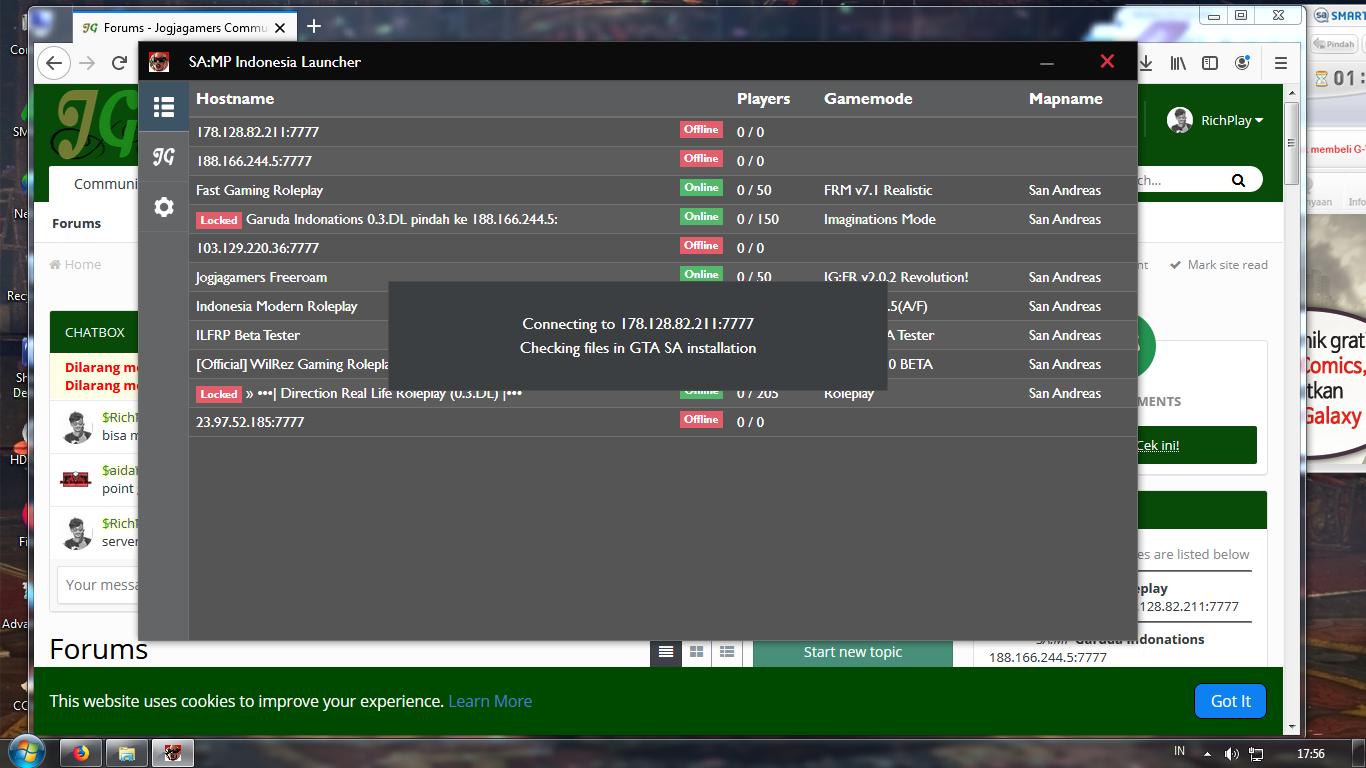Select the Forums - Jogjagamers Firefox tab

[185, 27]
